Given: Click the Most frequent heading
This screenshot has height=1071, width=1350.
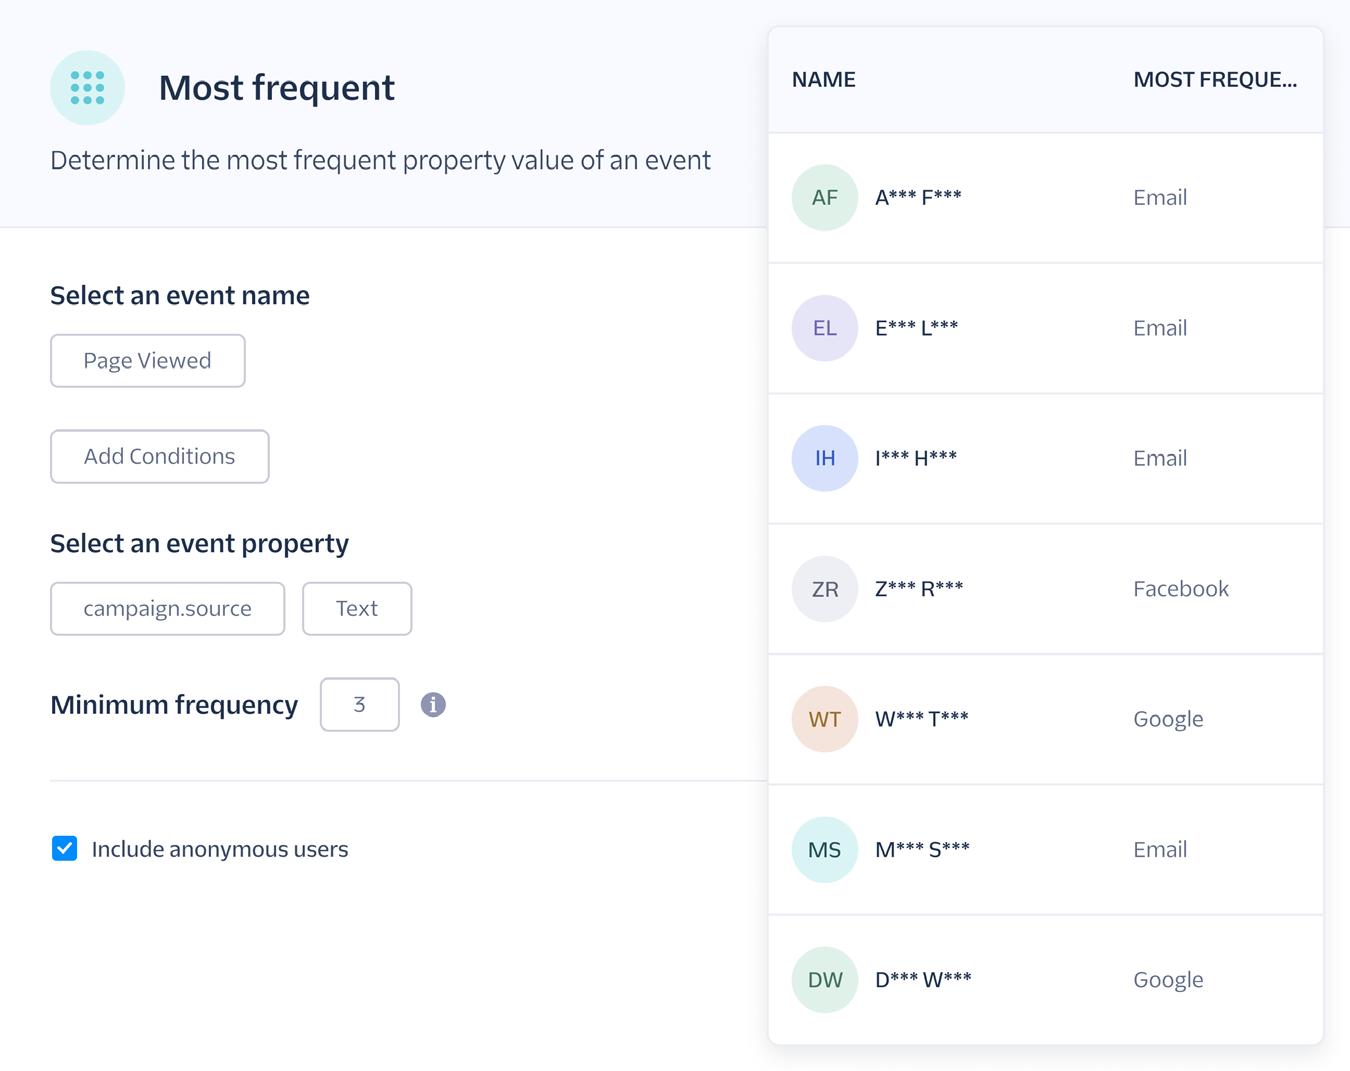Looking at the screenshot, I should click(x=277, y=88).
